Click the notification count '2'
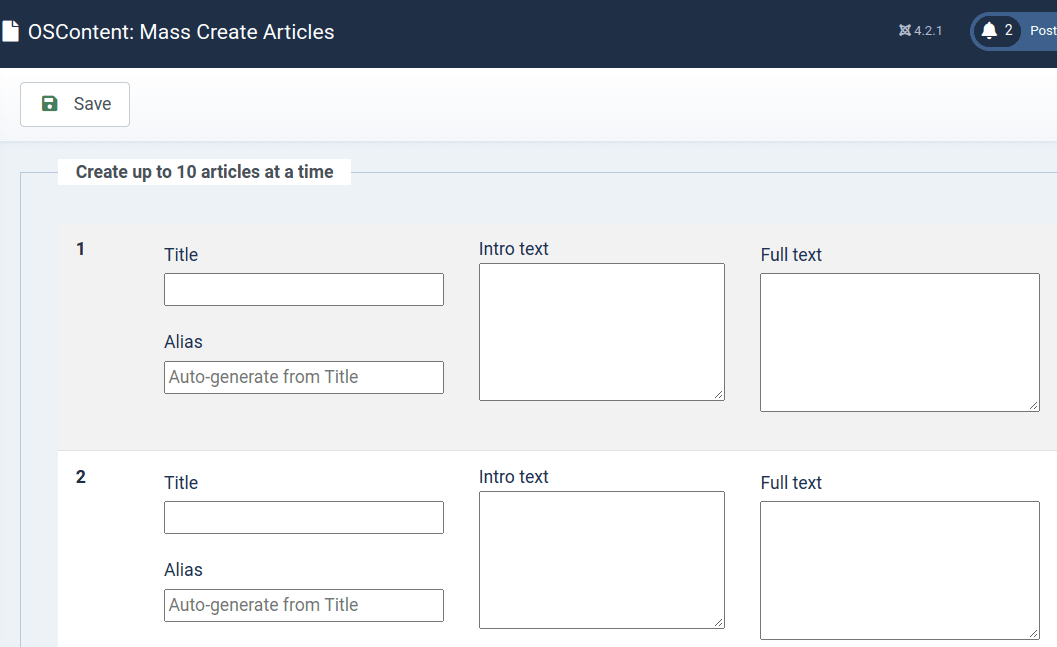The image size is (1057, 647). pyautogui.click(x=1008, y=30)
